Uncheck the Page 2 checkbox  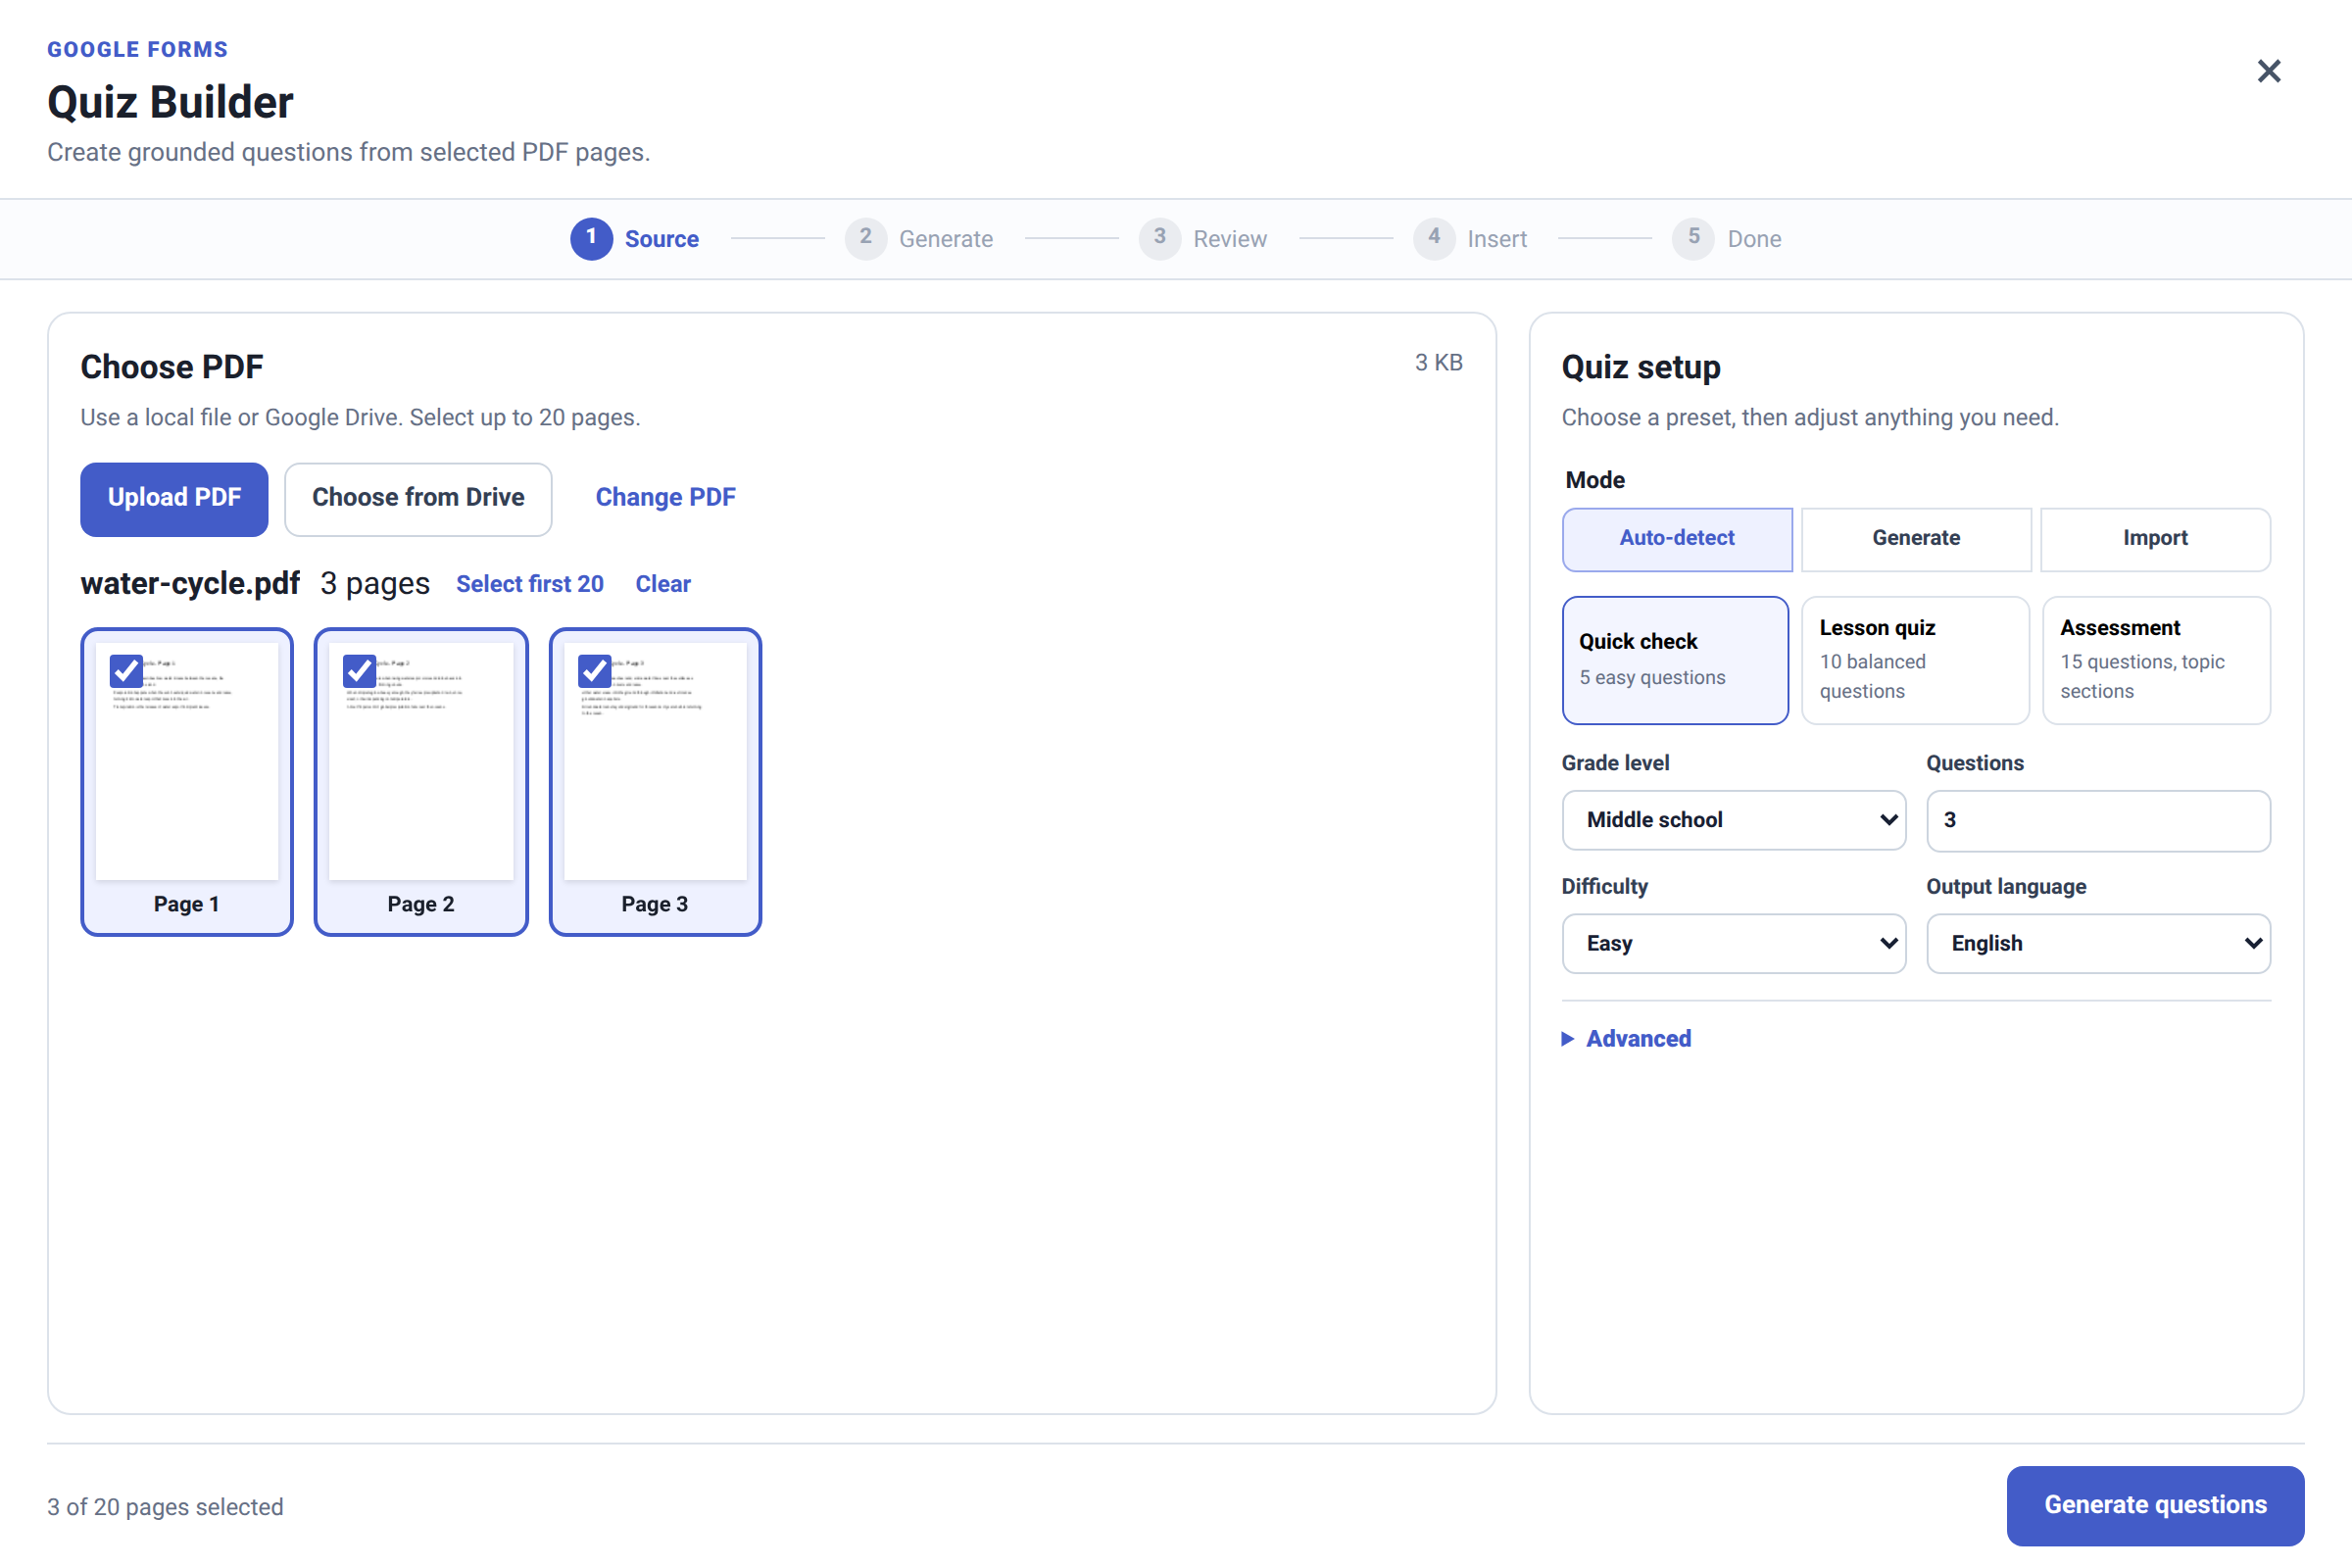click(359, 670)
